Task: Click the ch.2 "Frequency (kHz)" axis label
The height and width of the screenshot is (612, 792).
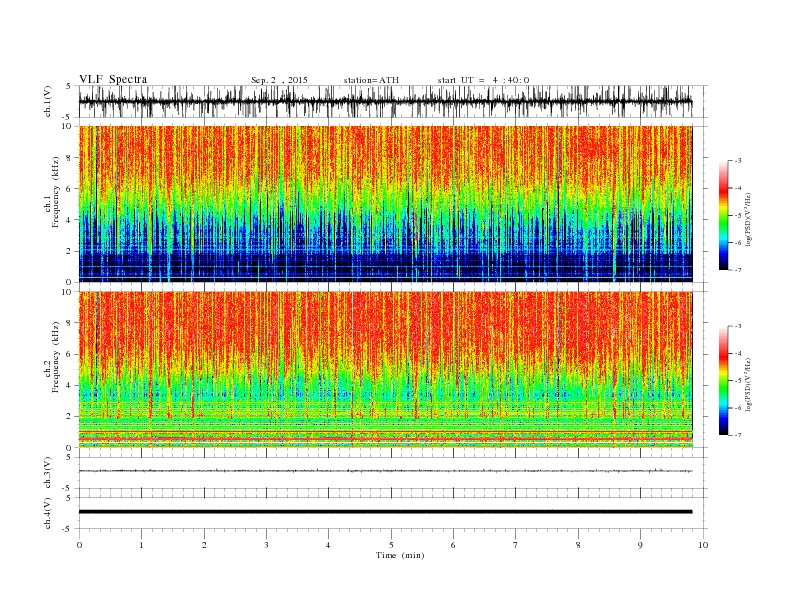Action: pos(56,356)
